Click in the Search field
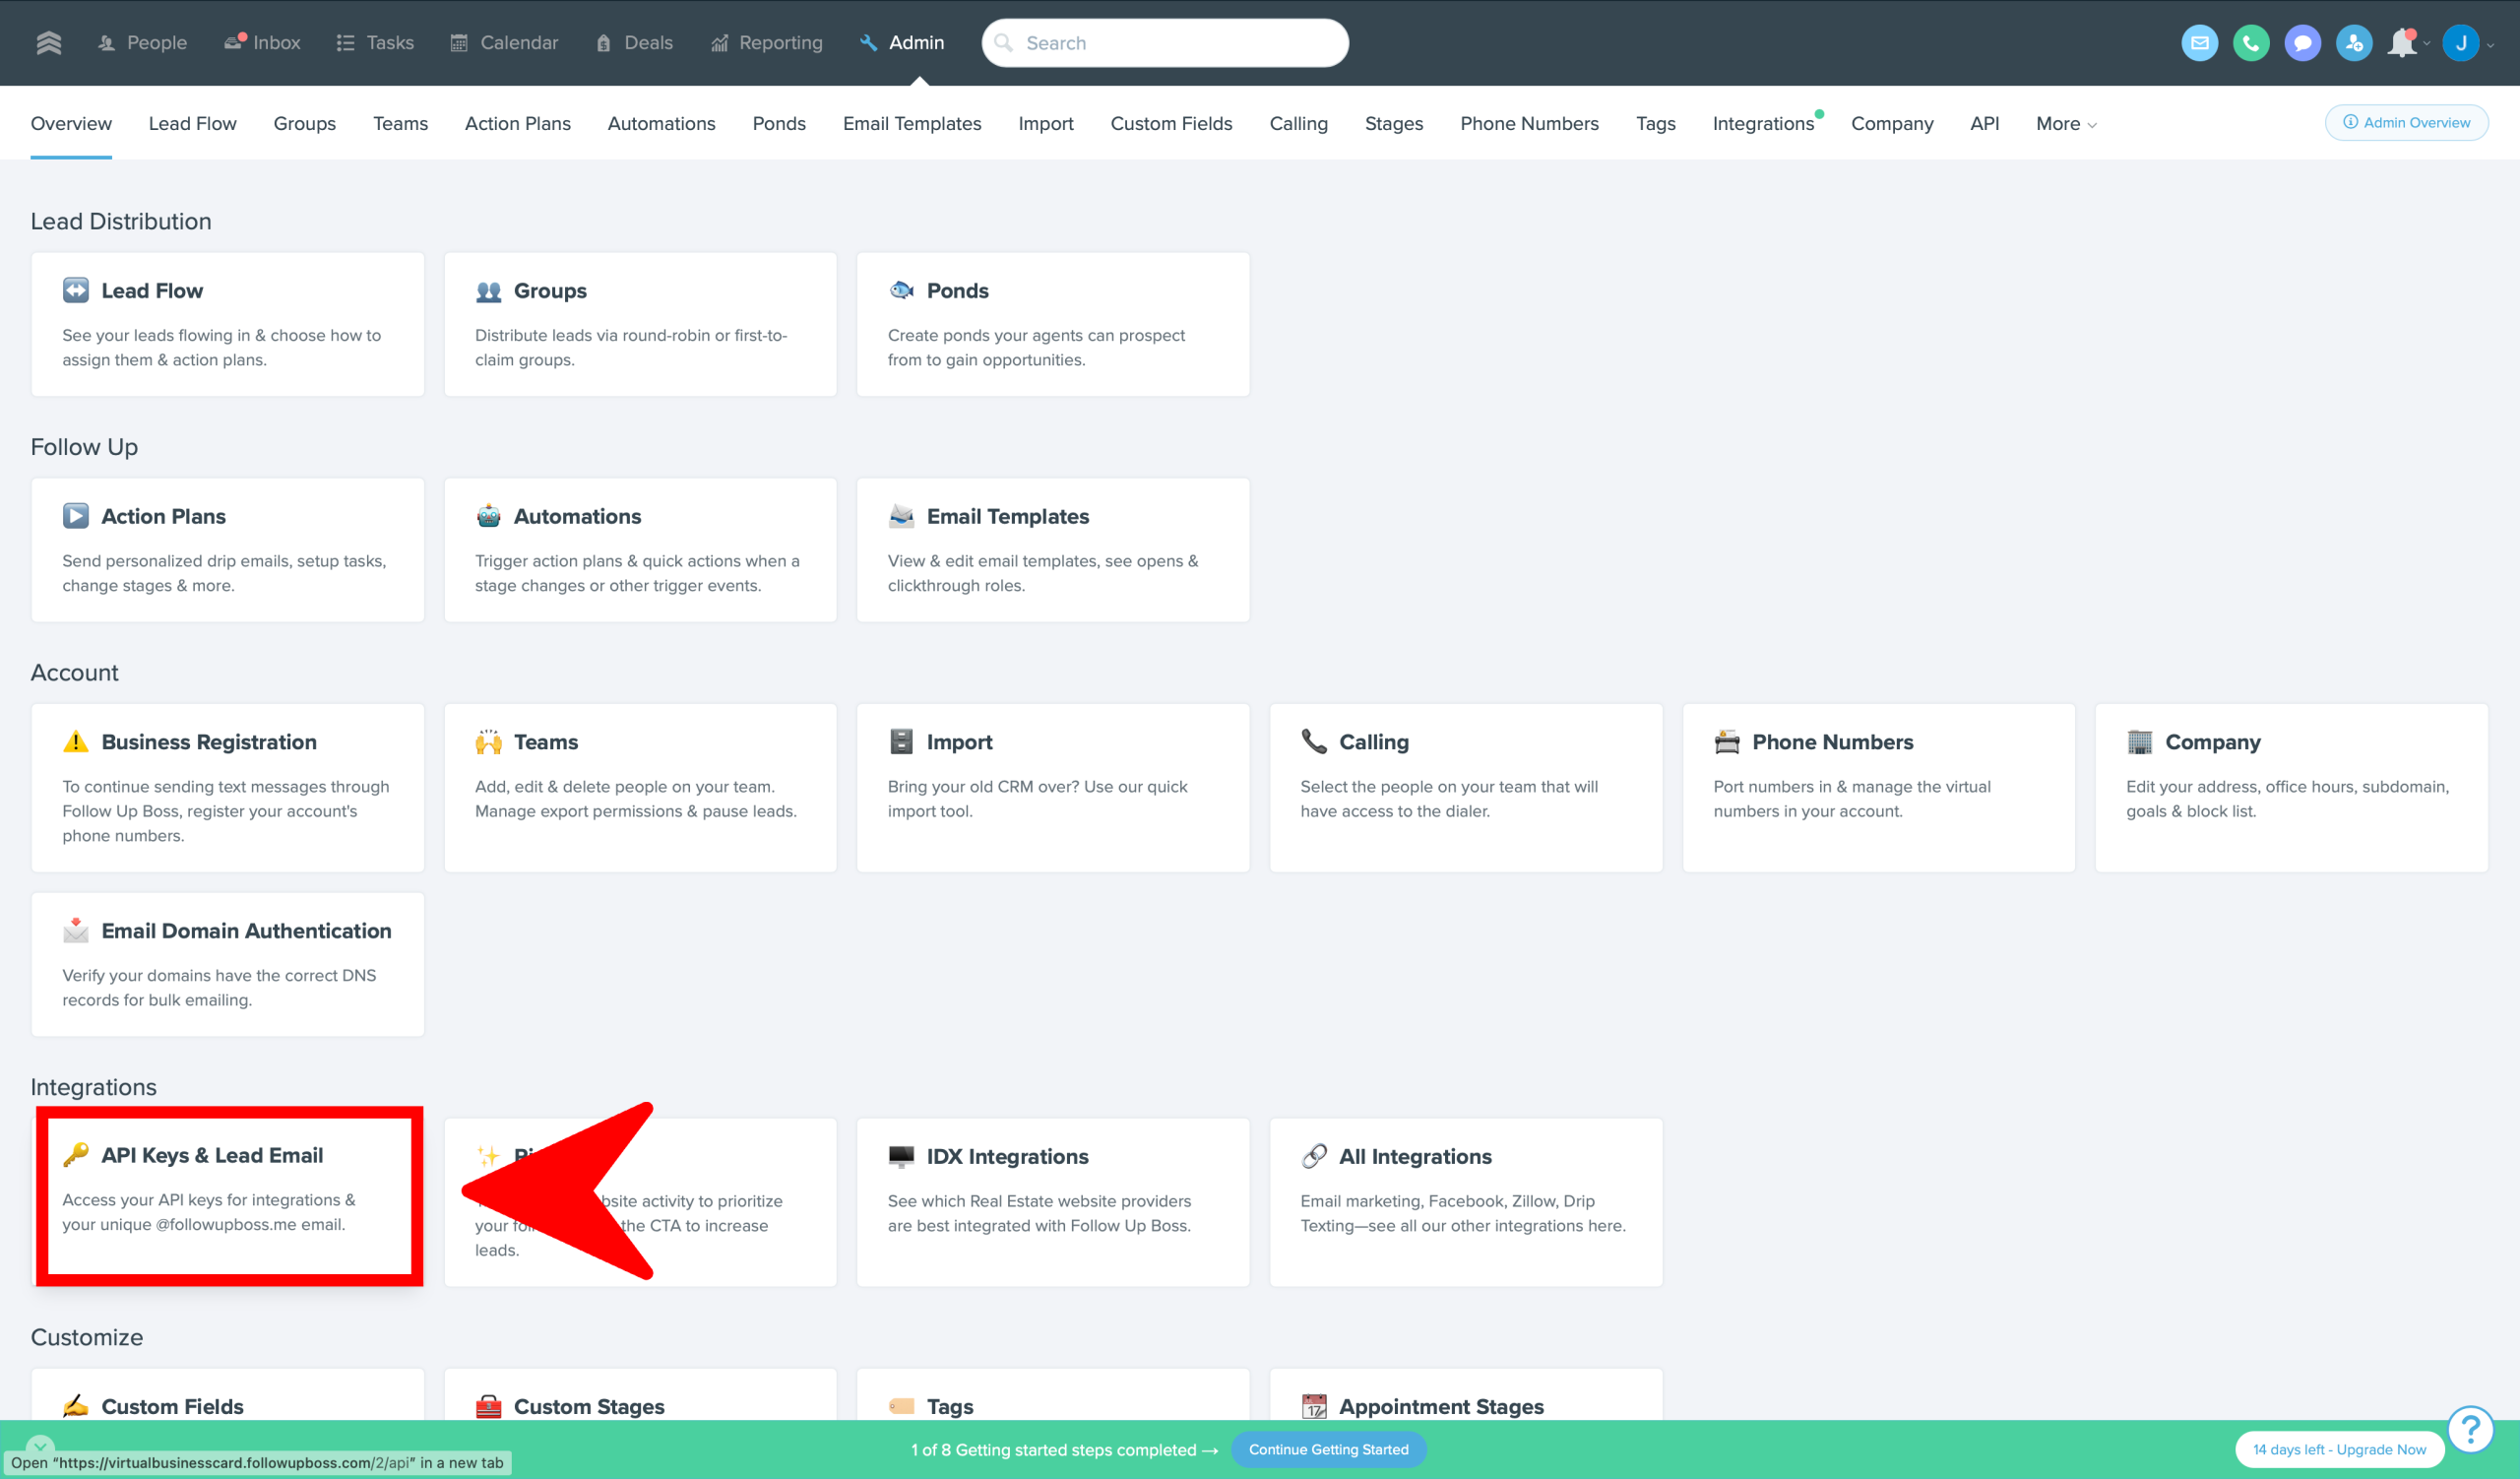 tap(1165, 43)
